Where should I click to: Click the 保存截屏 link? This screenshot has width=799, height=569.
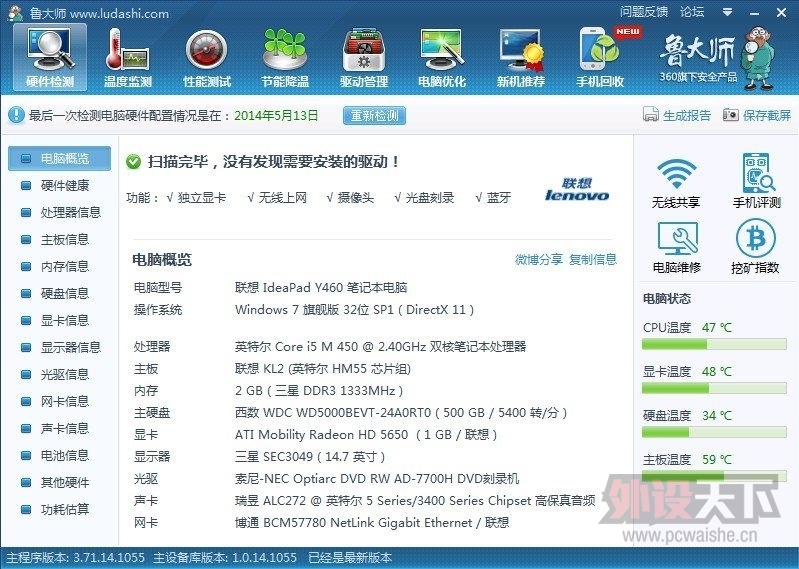tap(767, 116)
